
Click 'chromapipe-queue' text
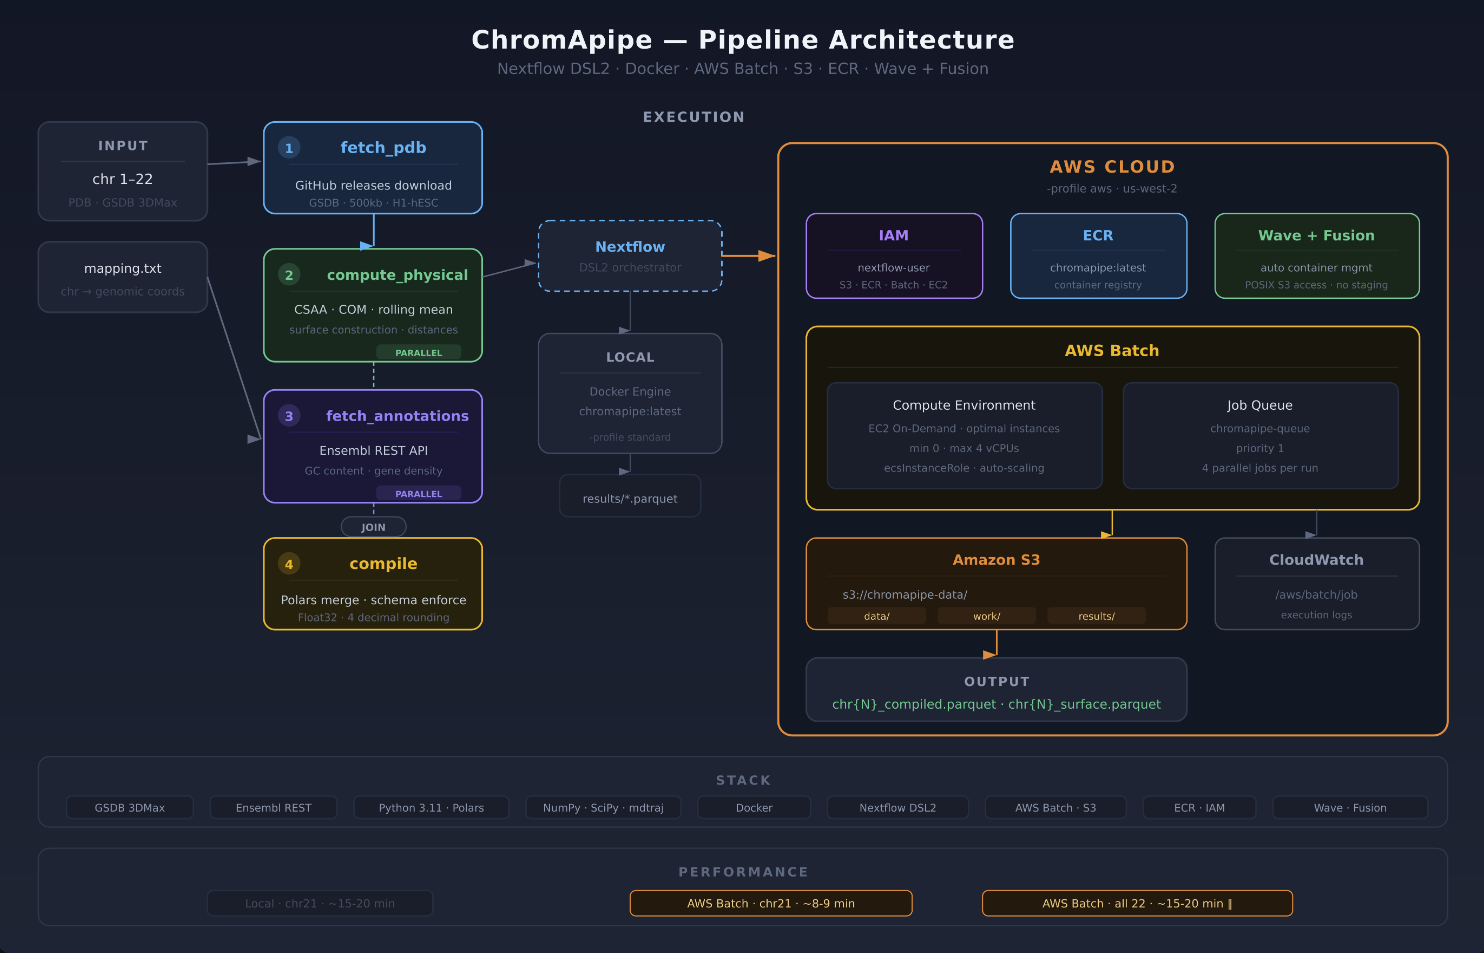coord(1260,429)
